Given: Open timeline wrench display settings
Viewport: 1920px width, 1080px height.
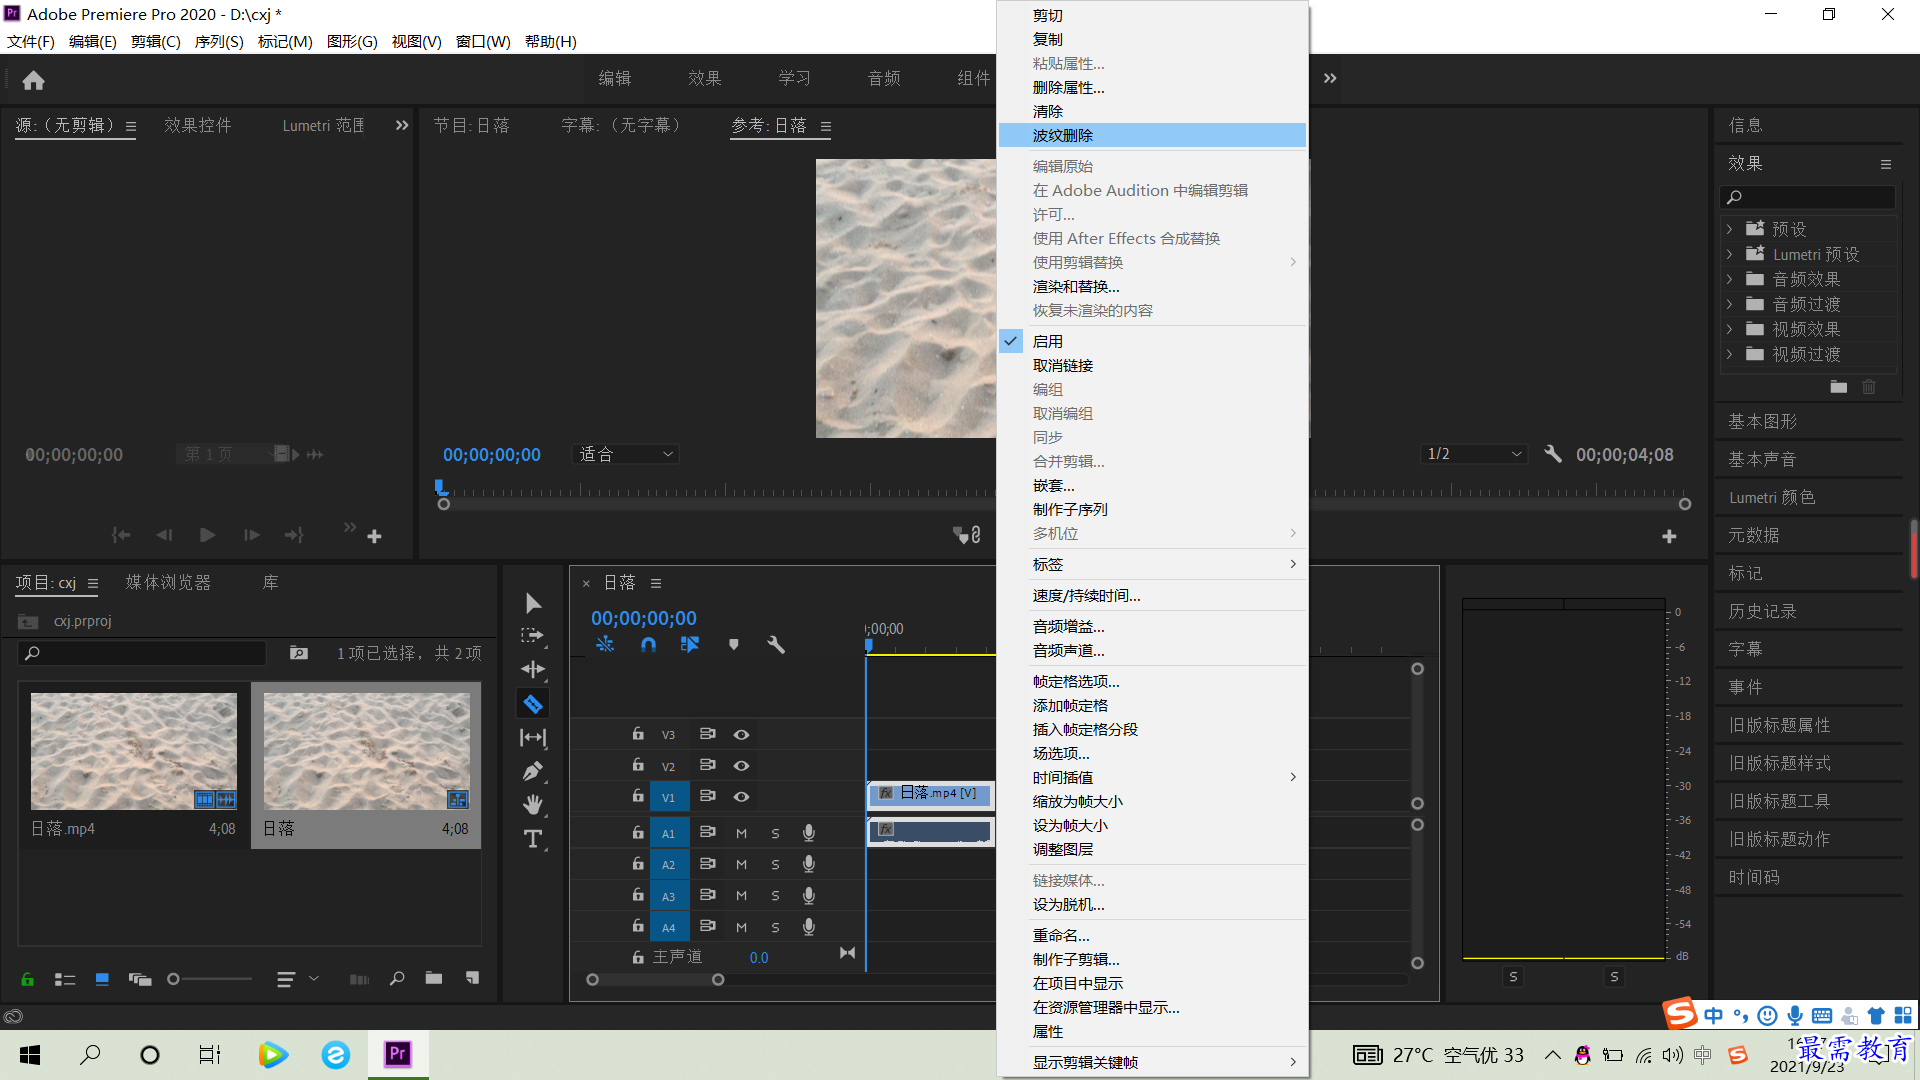Looking at the screenshot, I should click(x=776, y=645).
